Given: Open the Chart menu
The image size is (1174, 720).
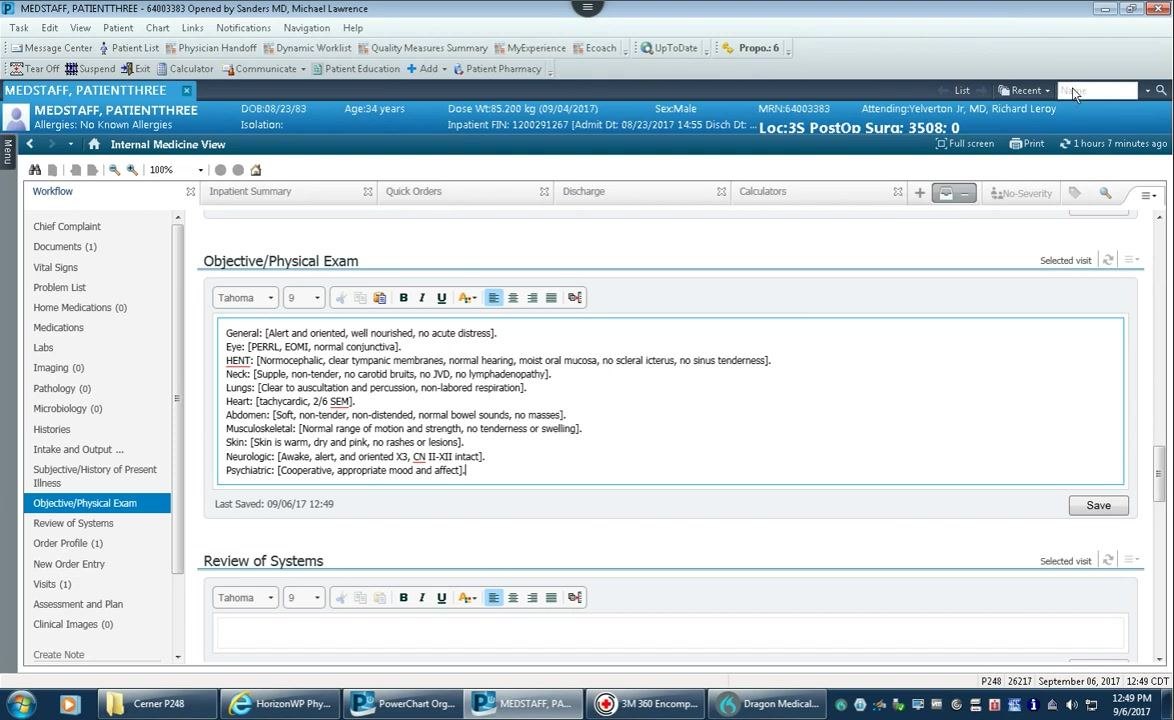Looking at the screenshot, I should [157, 28].
